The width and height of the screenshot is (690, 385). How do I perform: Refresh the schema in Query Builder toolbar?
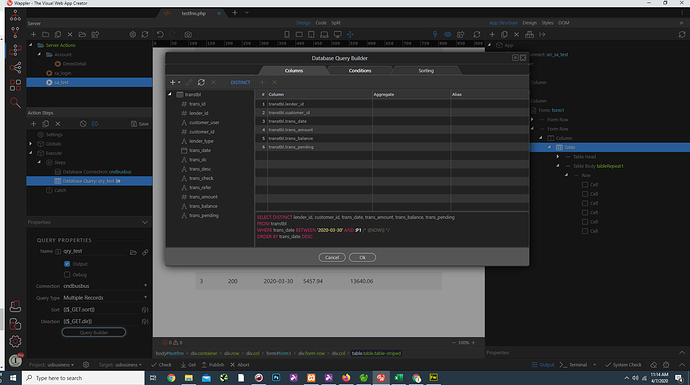(x=201, y=82)
